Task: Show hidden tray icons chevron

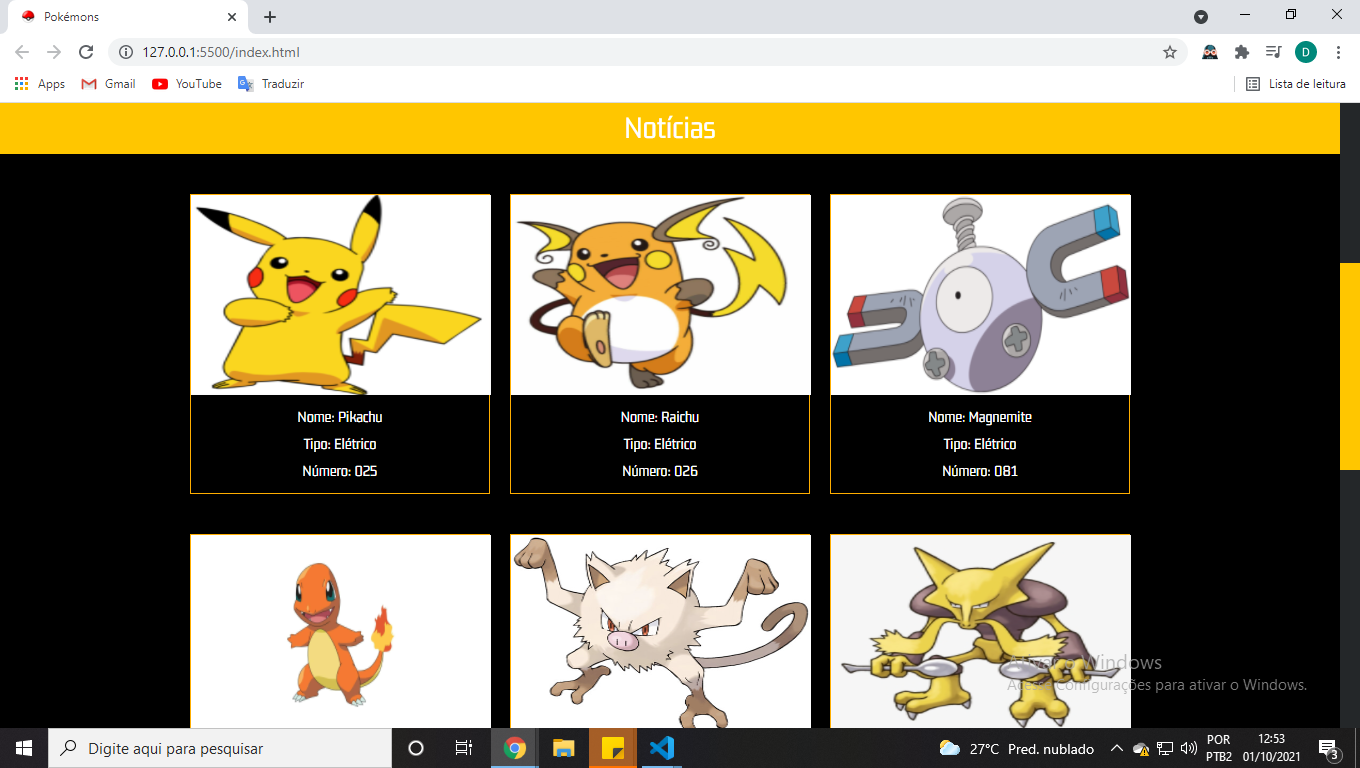Action: pyautogui.click(x=1116, y=748)
